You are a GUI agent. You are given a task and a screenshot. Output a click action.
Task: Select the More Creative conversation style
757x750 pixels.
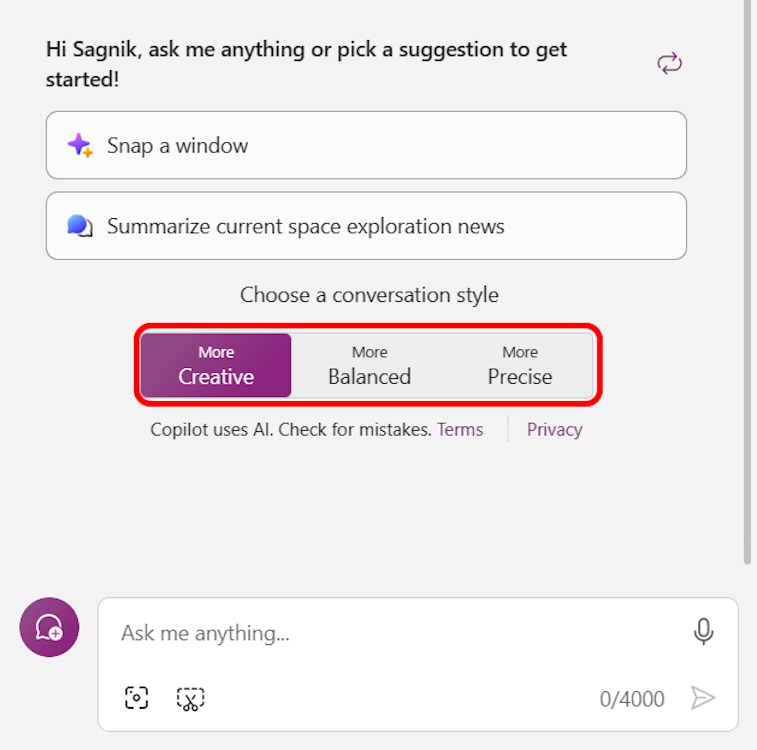click(x=216, y=365)
